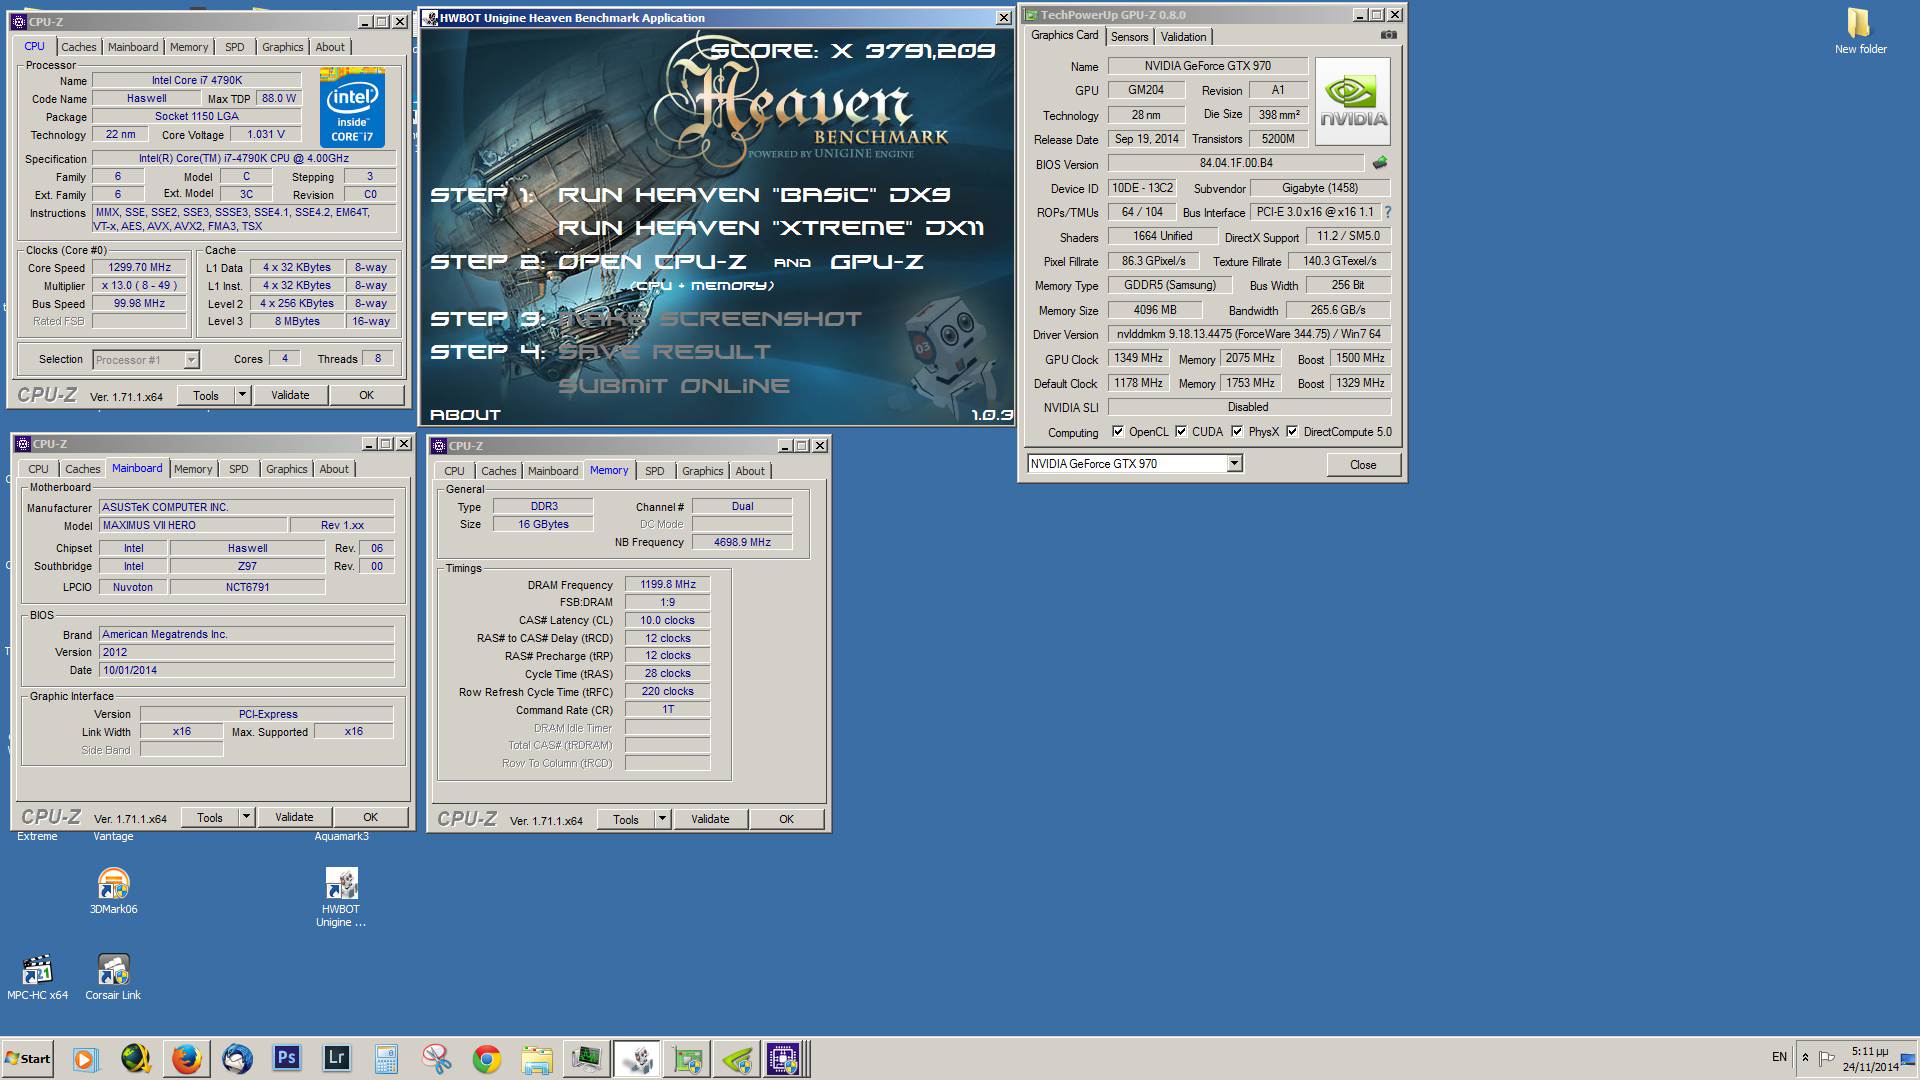Open About tab in Memory CPU-Z window
1920x1080 pixels.
point(750,471)
